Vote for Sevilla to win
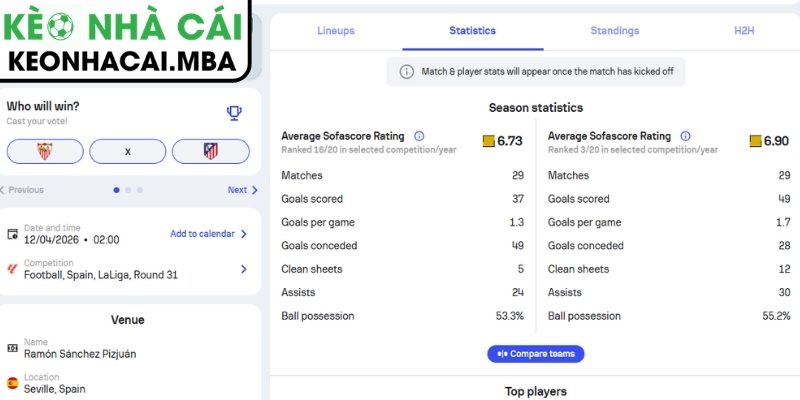 (44, 151)
